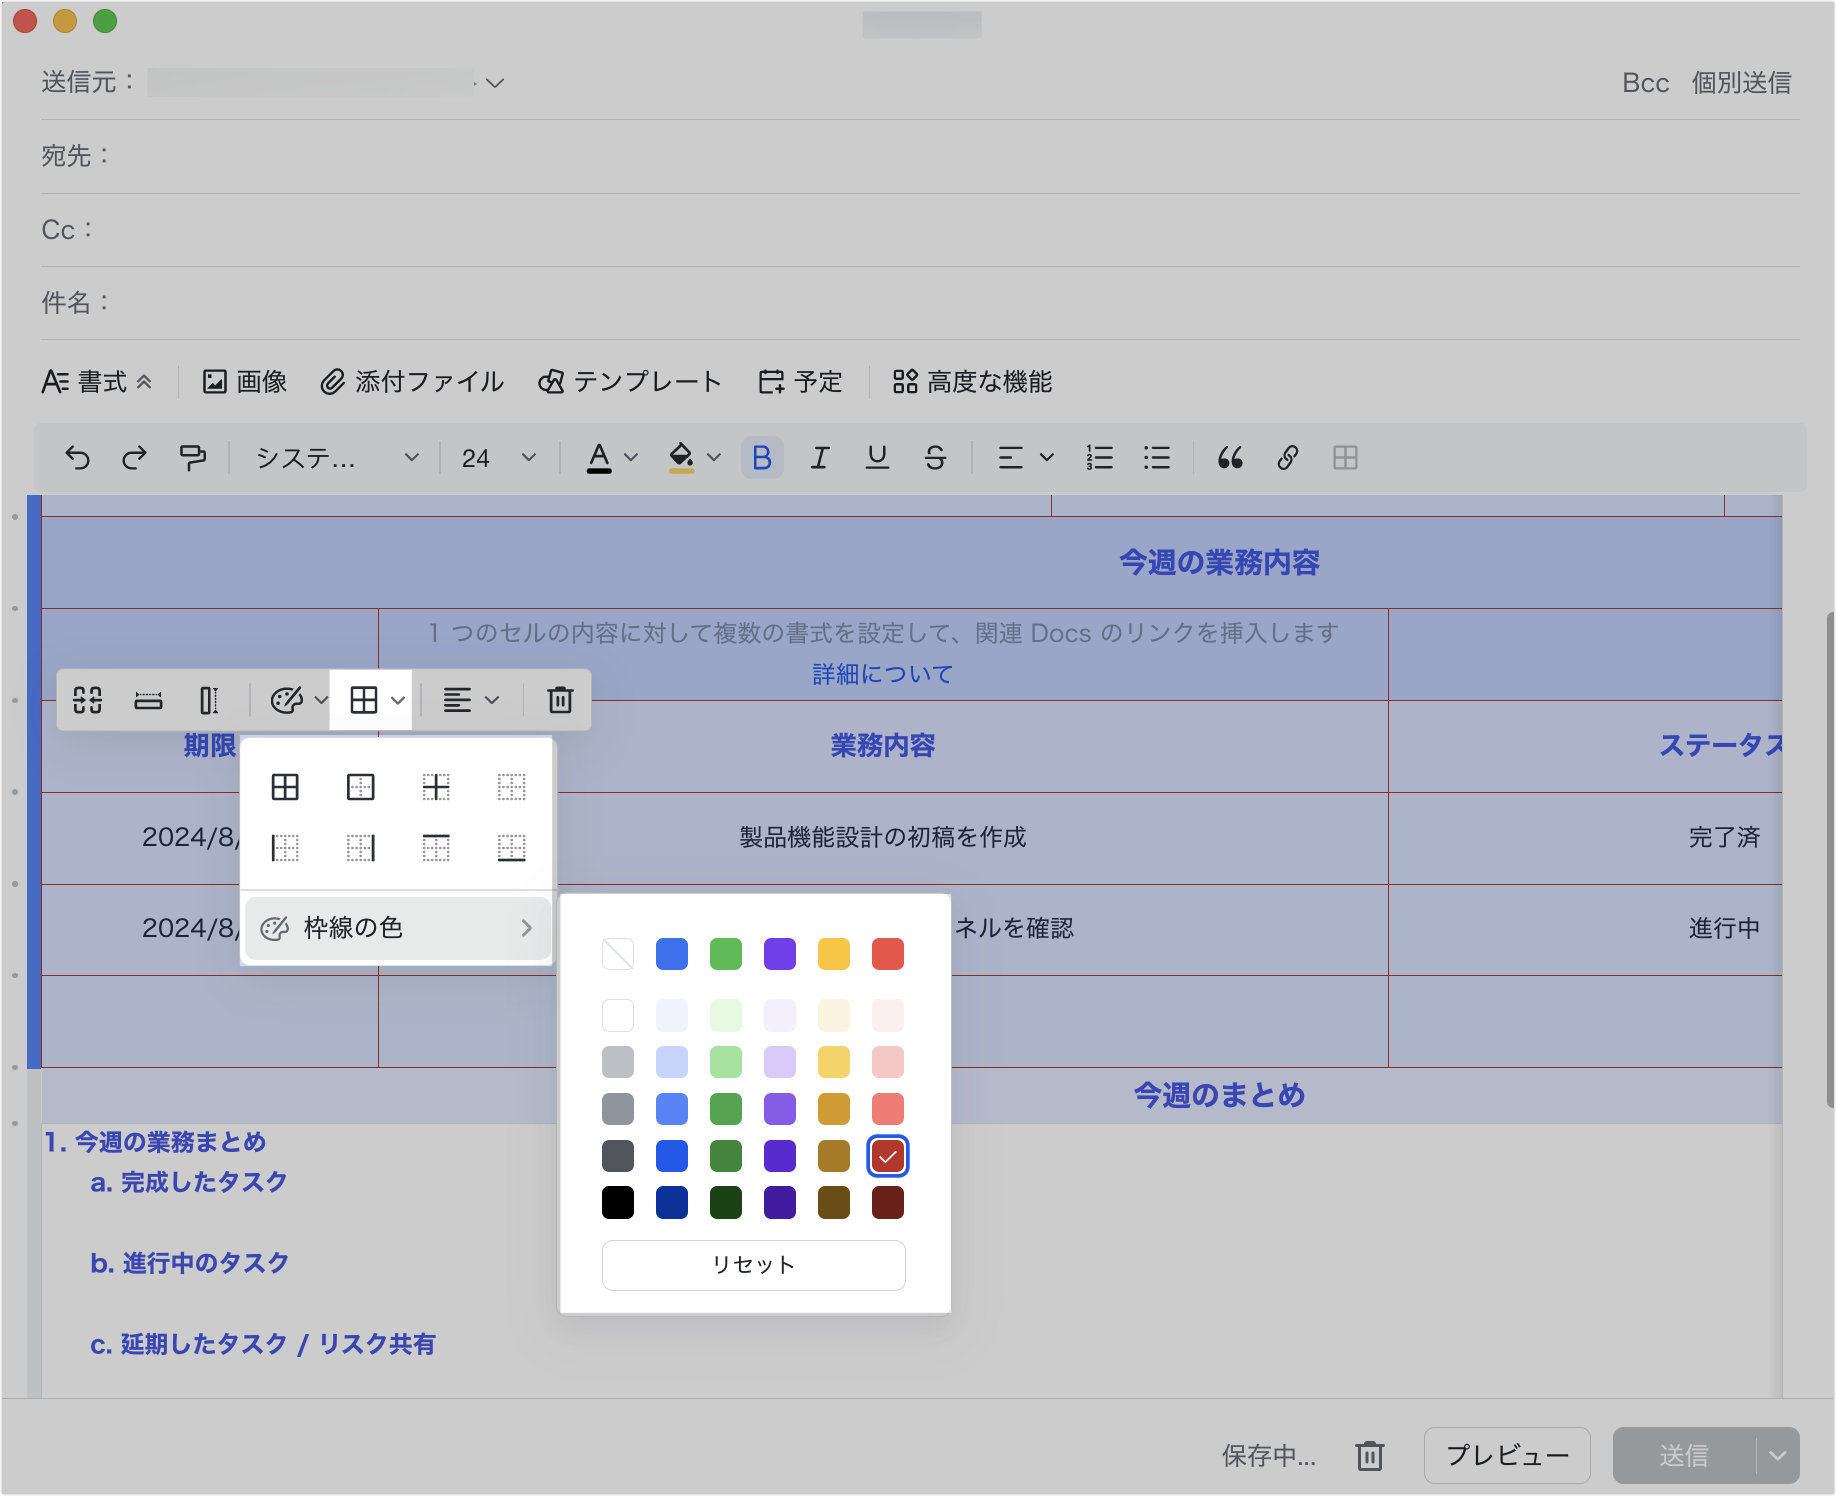Toggle bold formatting button
Screen dimensions: 1836x1496
tap(762, 458)
